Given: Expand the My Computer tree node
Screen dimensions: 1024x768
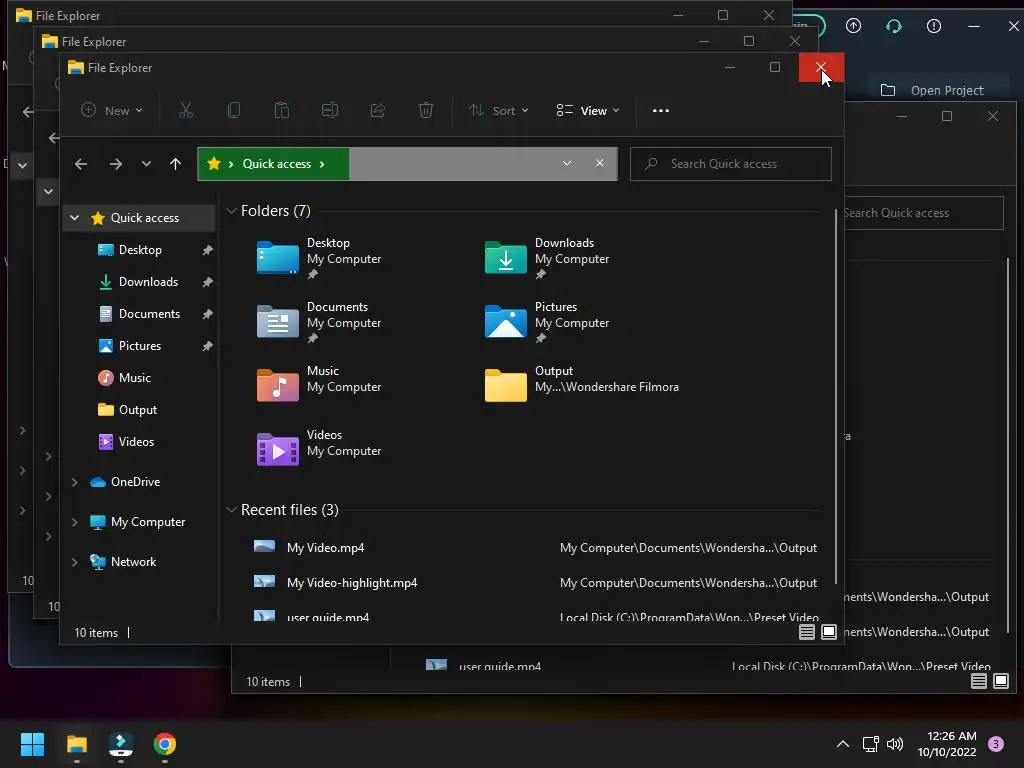Looking at the screenshot, I should (74, 522).
